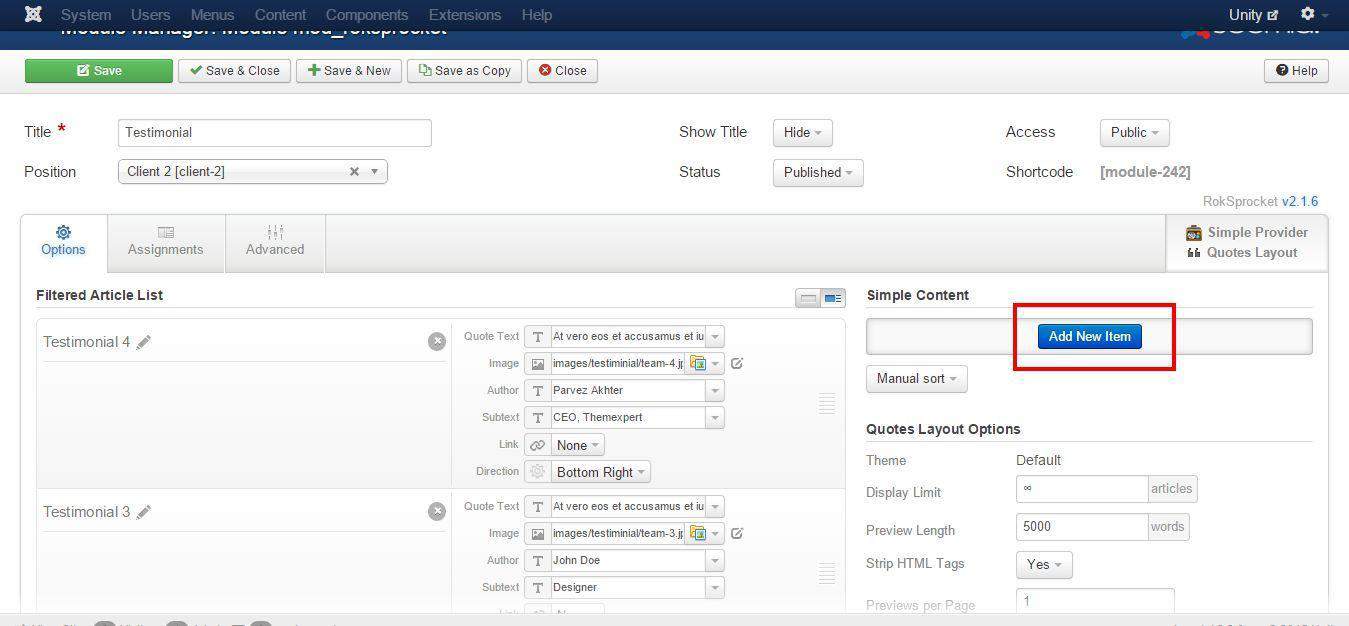The height and width of the screenshot is (626, 1349).
Task: Click the Link chain icon for Testimonial 4
Action: (x=538, y=444)
